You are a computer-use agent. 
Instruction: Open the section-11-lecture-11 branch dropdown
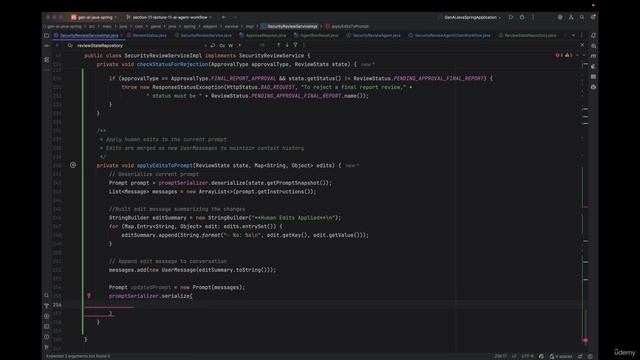(x=169, y=17)
